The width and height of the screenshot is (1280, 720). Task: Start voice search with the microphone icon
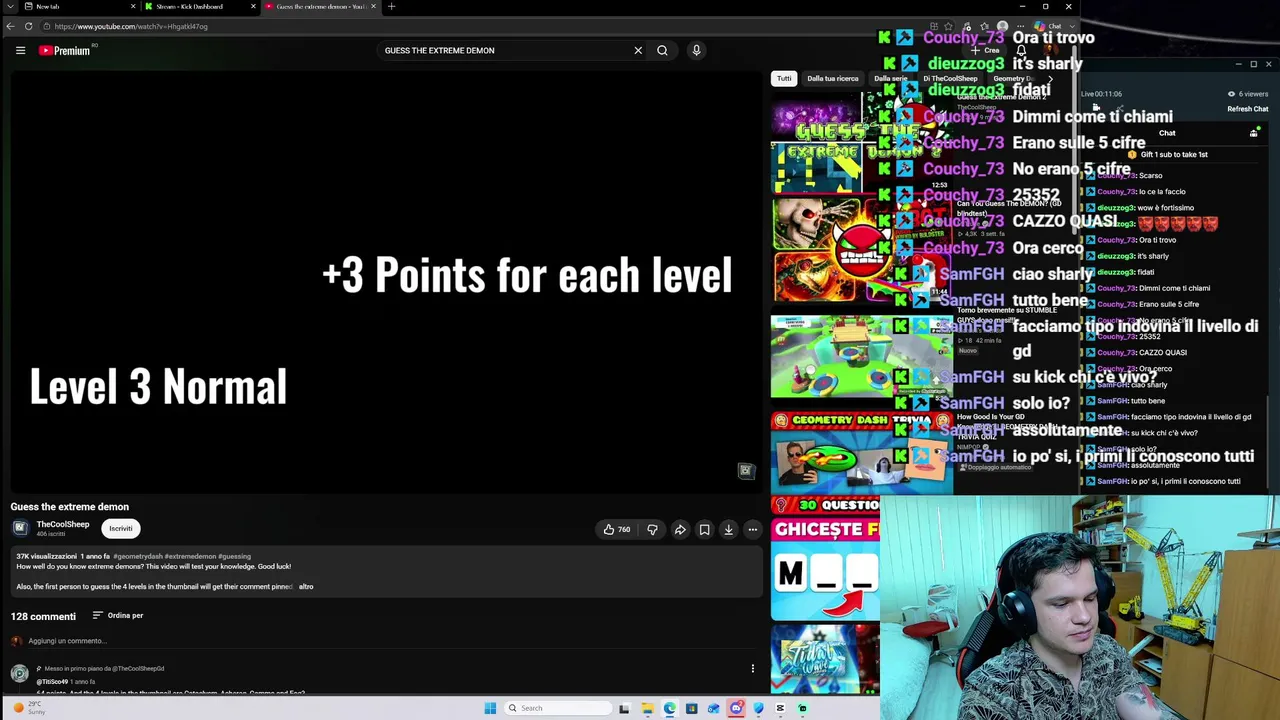(x=696, y=50)
